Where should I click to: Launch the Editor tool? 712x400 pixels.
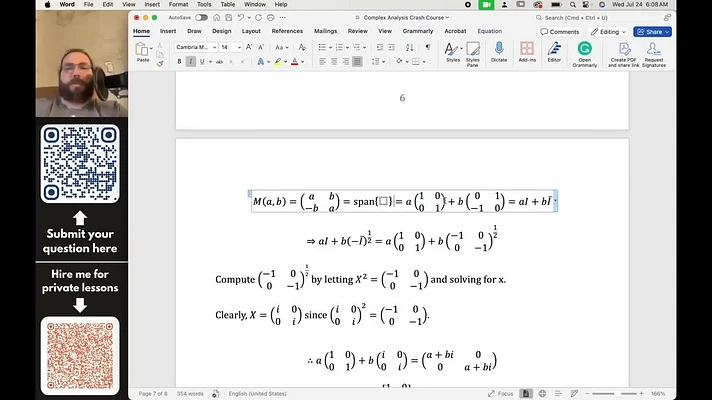tap(554, 52)
